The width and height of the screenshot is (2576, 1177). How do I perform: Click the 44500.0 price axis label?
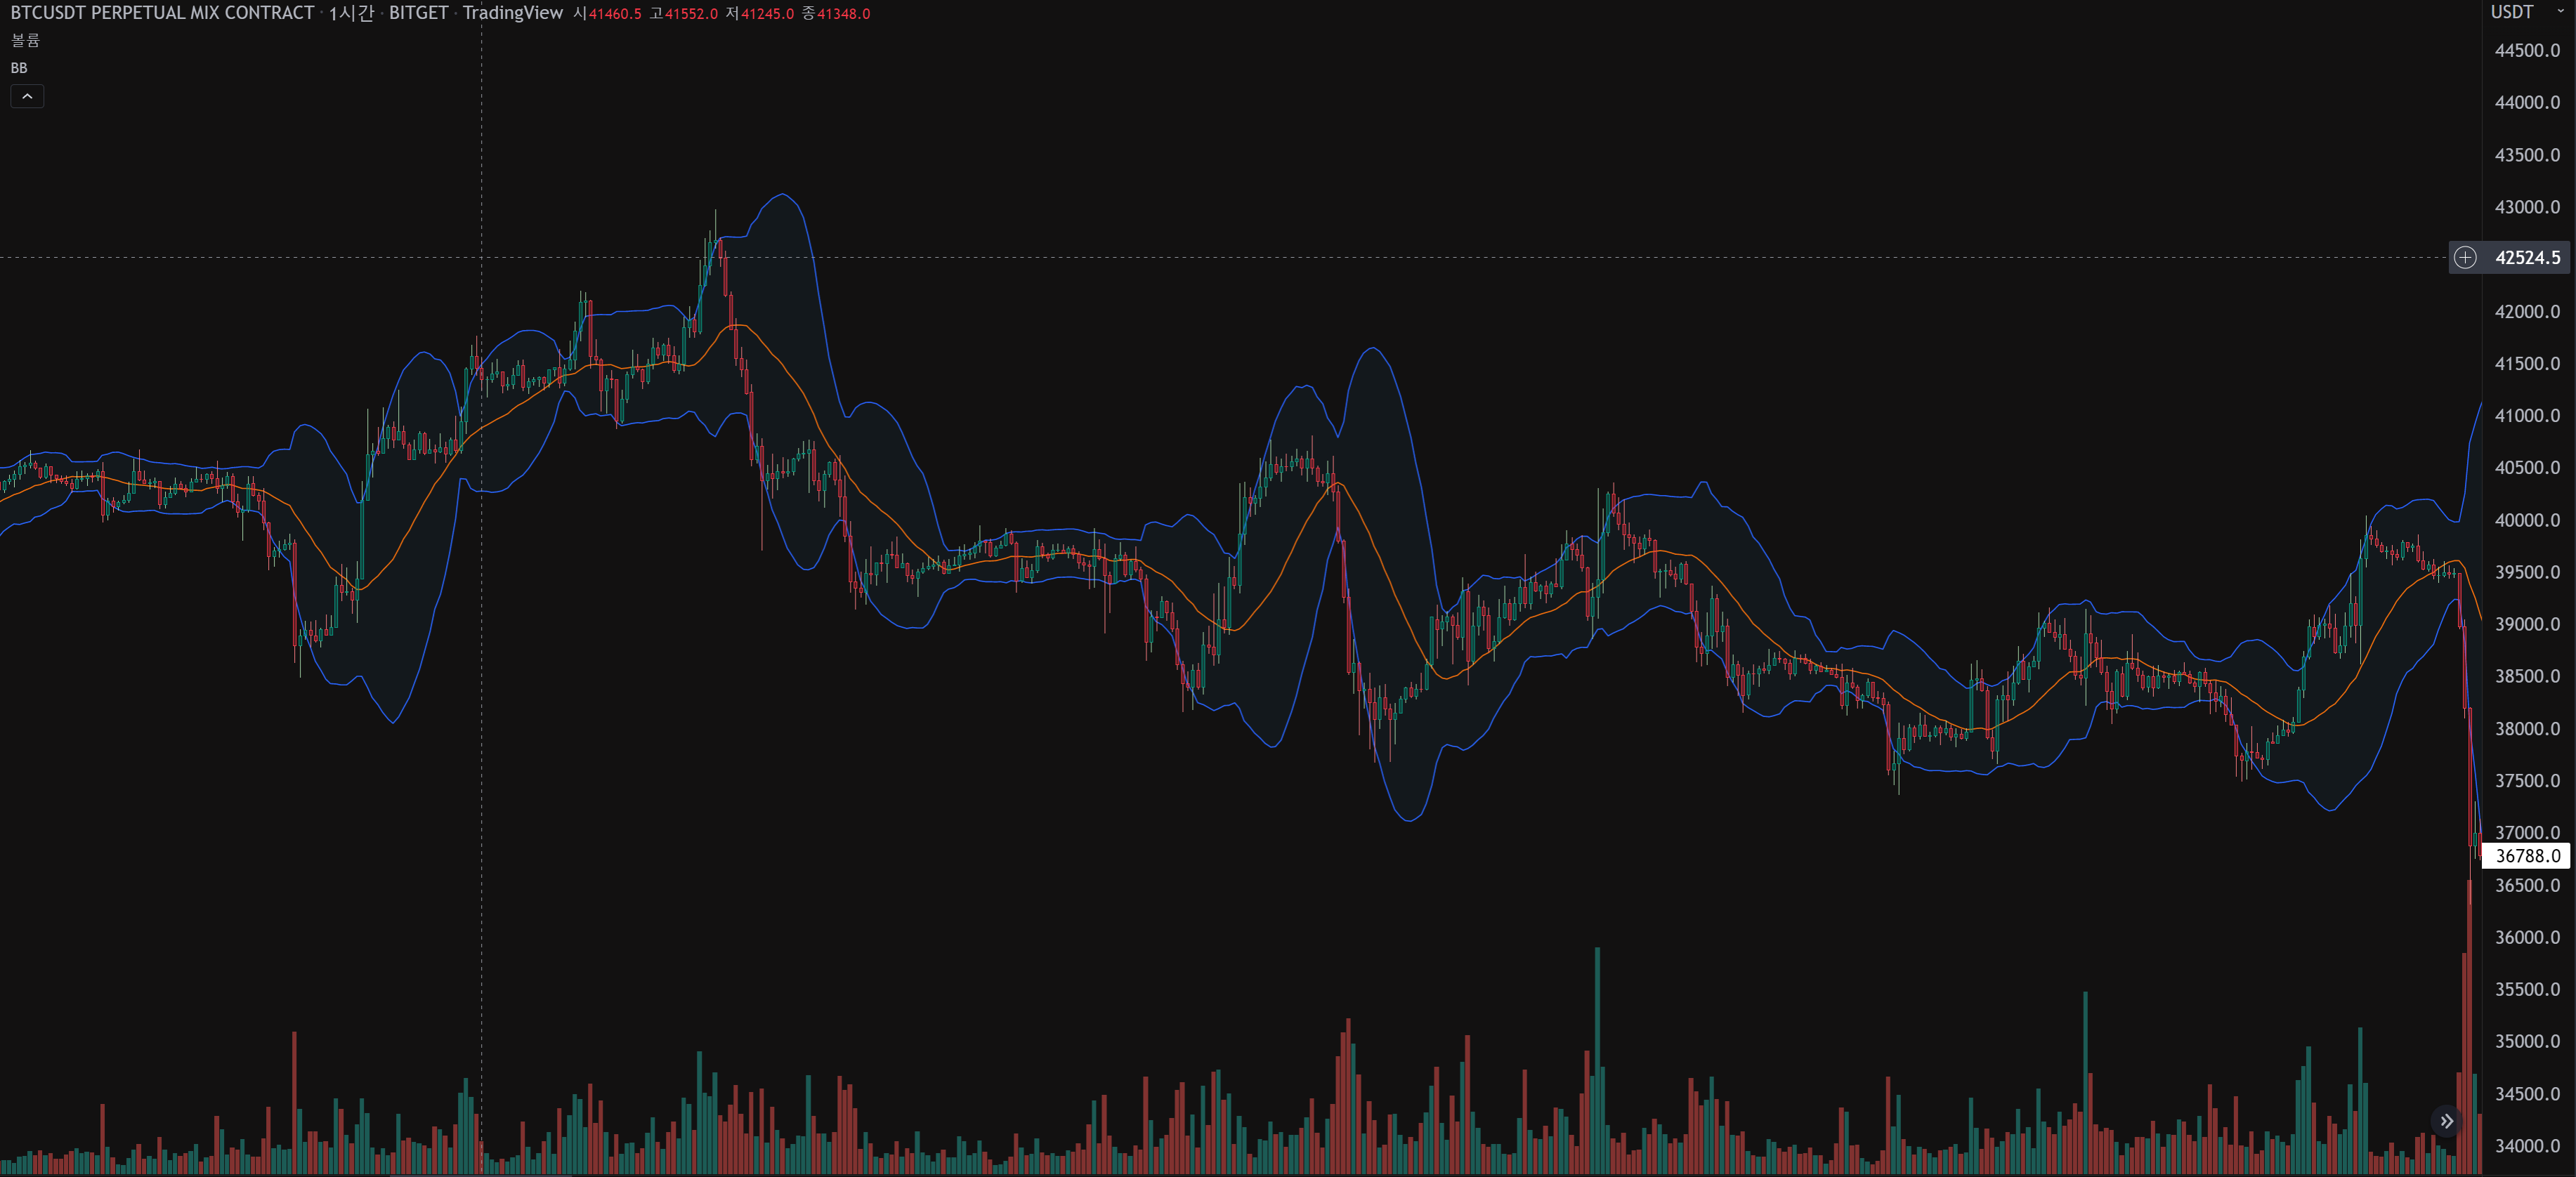(2527, 50)
